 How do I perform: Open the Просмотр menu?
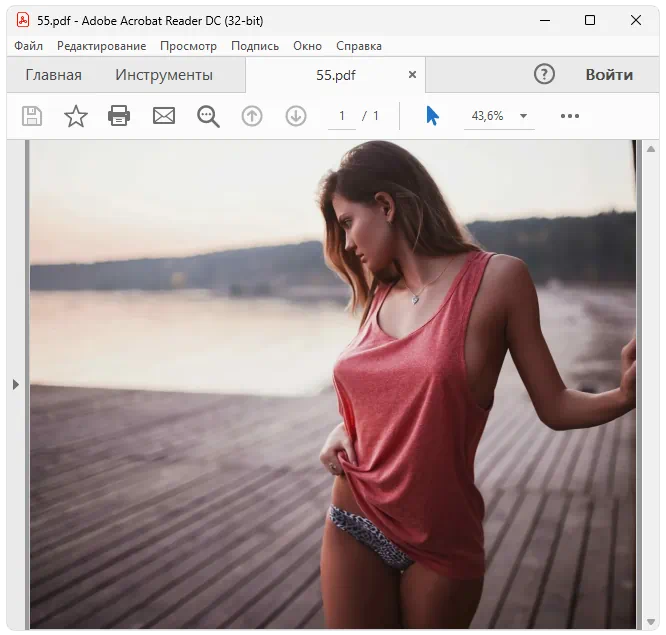point(188,46)
